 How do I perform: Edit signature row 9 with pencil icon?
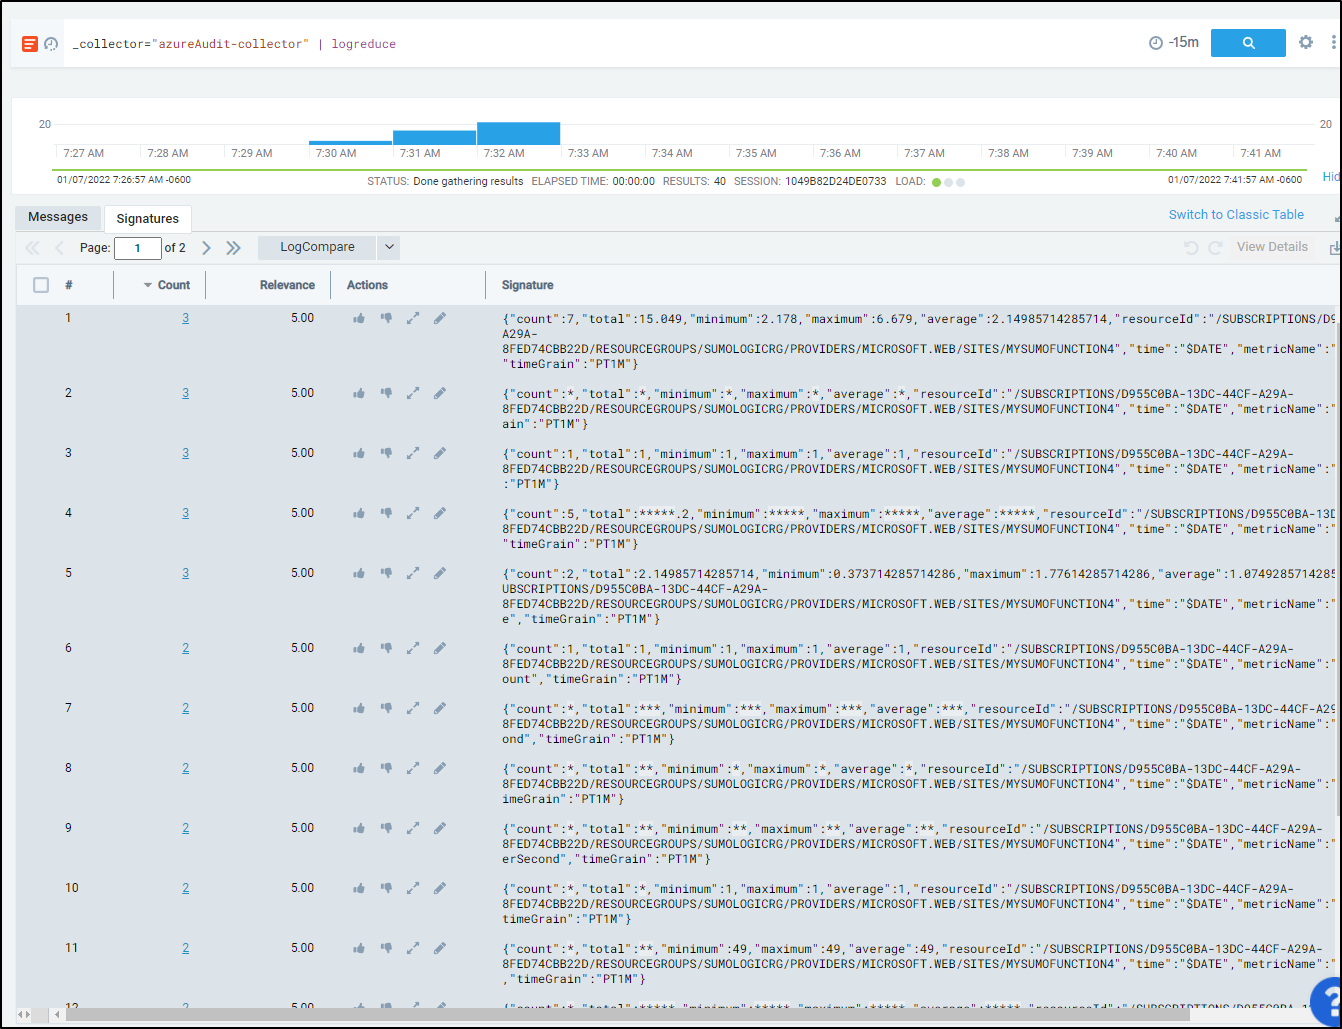point(440,829)
